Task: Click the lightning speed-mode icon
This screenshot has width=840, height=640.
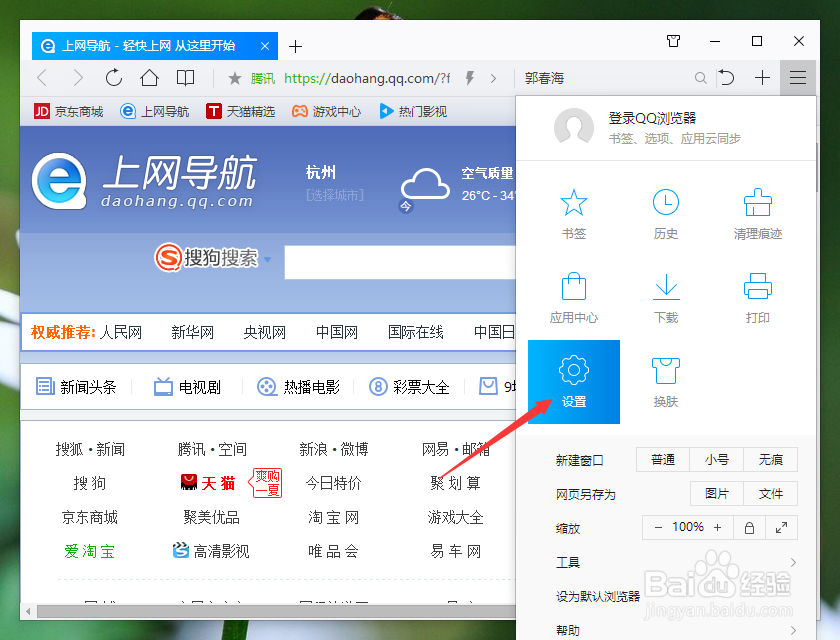Action: [x=470, y=78]
